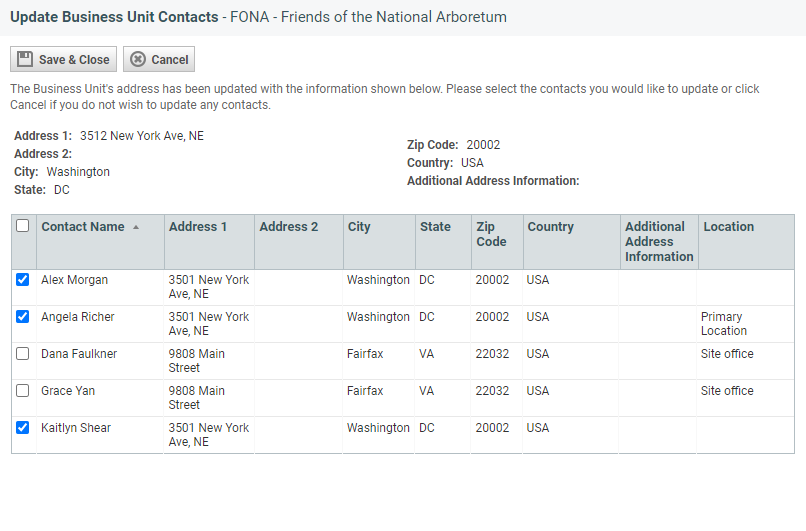Toggle the select-all header checkbox
This screenshot has height=531, width=806.
23,226
